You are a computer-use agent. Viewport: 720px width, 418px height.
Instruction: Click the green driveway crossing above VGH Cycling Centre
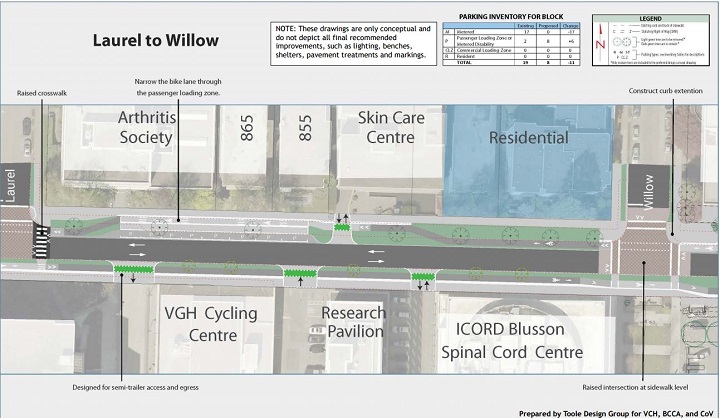(131, 269)
